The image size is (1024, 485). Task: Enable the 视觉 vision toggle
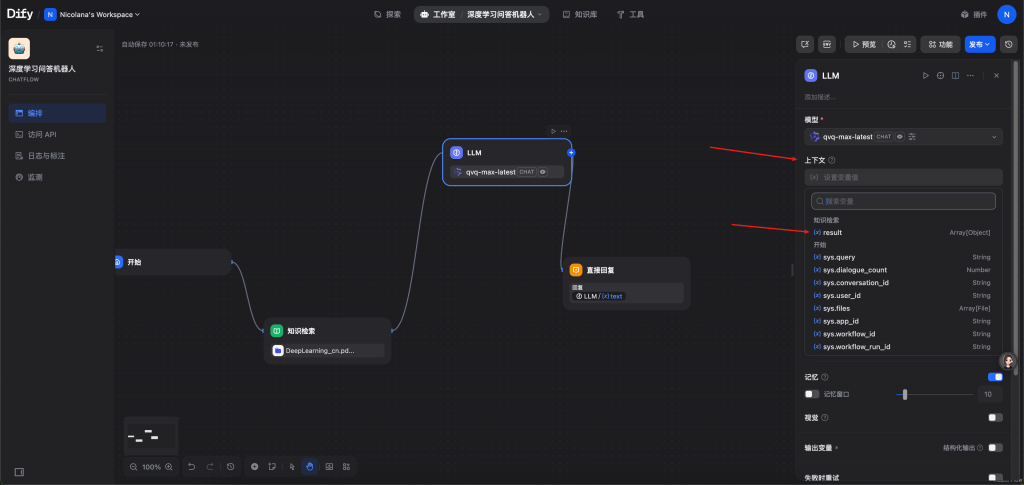coord(995,417)
